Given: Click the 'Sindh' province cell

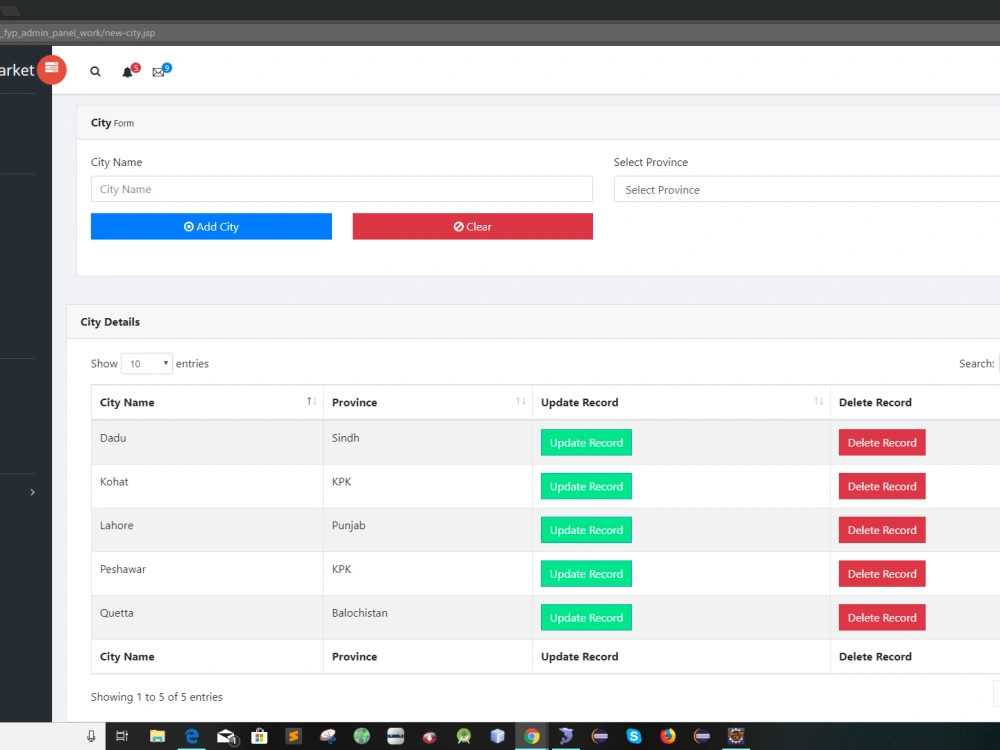Looking at the screenshot, I should [427, 442].
